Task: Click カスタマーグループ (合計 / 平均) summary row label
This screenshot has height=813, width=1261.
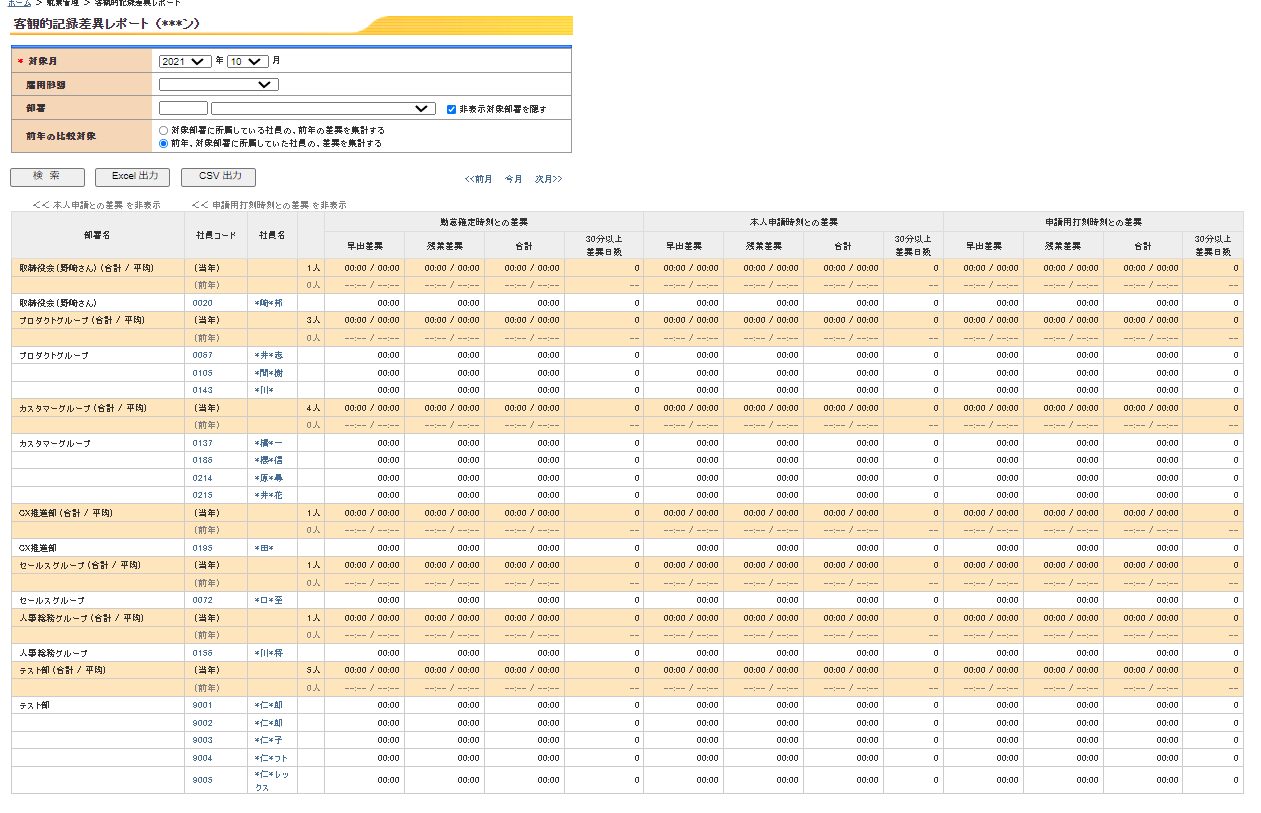Action: point(83,408)
